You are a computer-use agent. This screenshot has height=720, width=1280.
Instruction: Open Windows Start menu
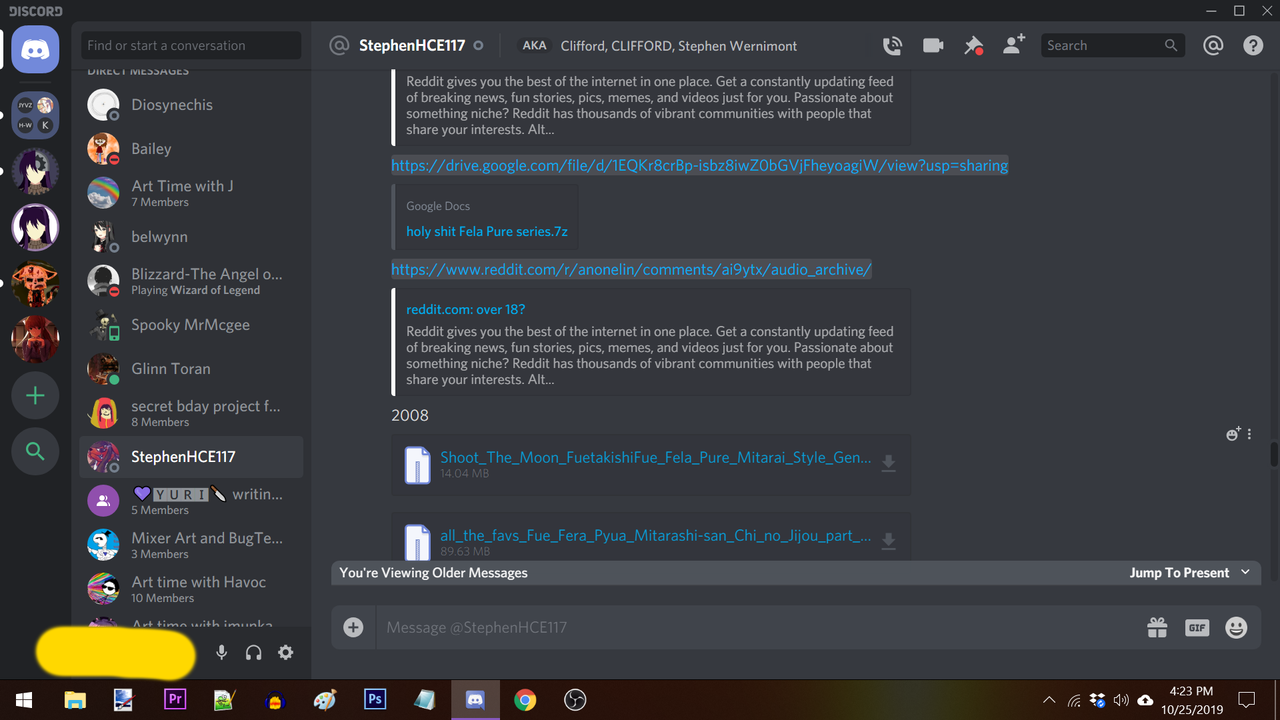(x=23, y=700)
